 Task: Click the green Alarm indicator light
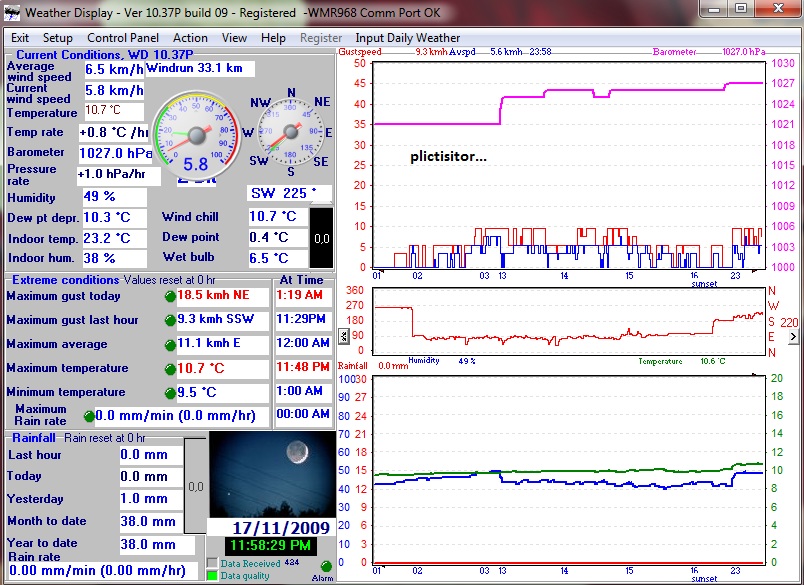326,566
